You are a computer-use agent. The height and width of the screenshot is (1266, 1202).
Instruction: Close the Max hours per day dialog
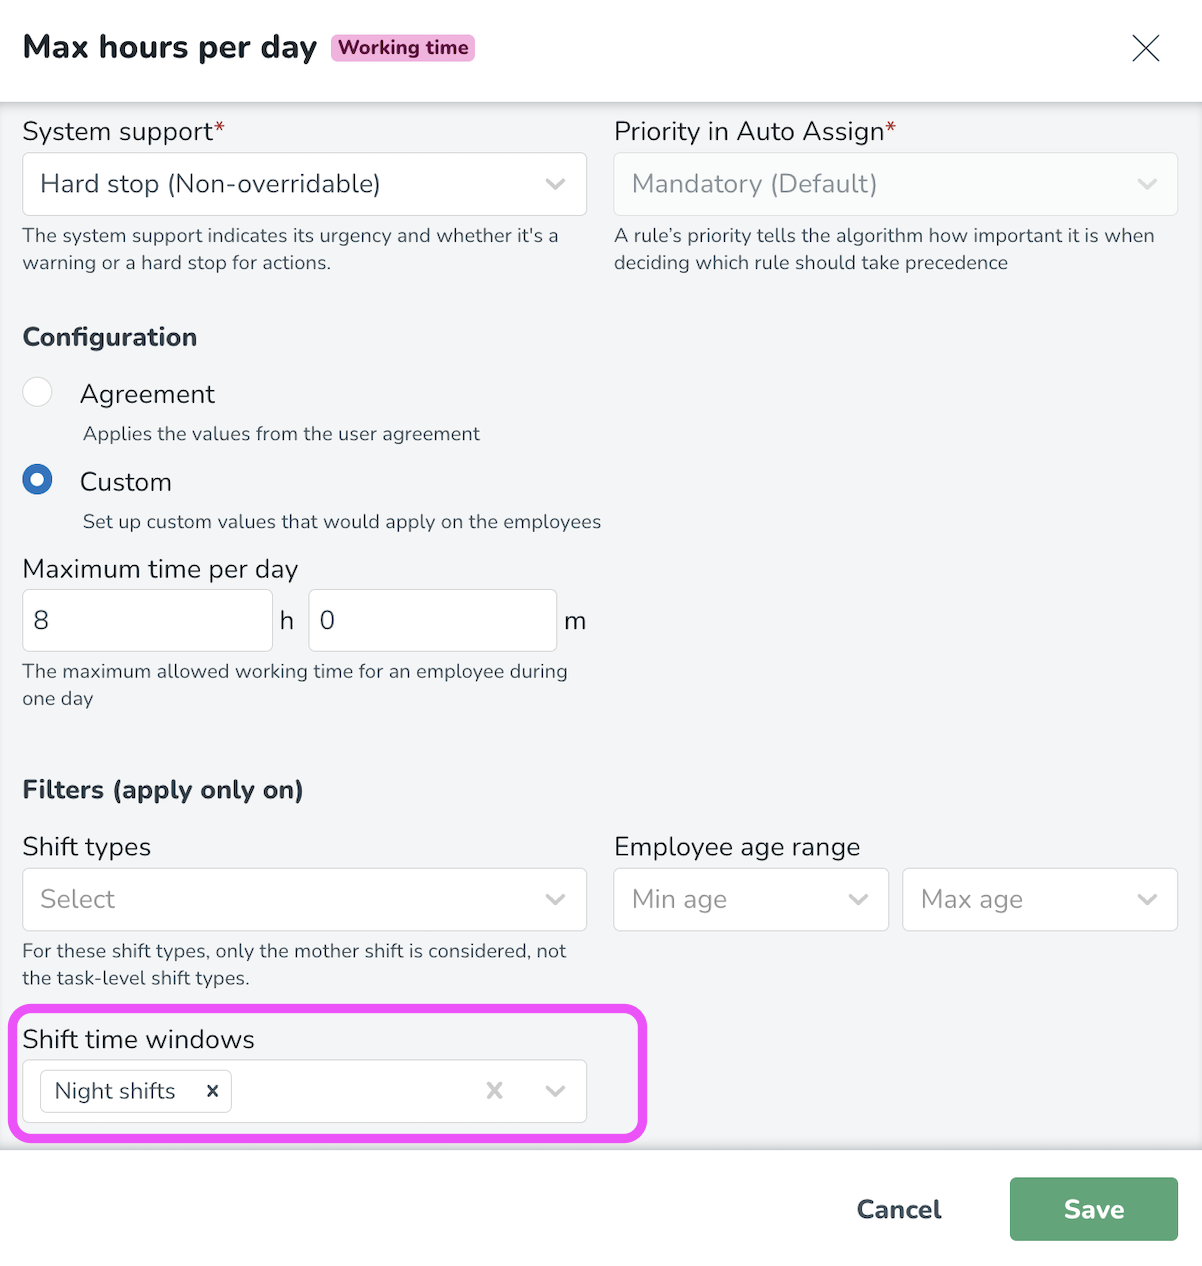tap(1145, 48)
